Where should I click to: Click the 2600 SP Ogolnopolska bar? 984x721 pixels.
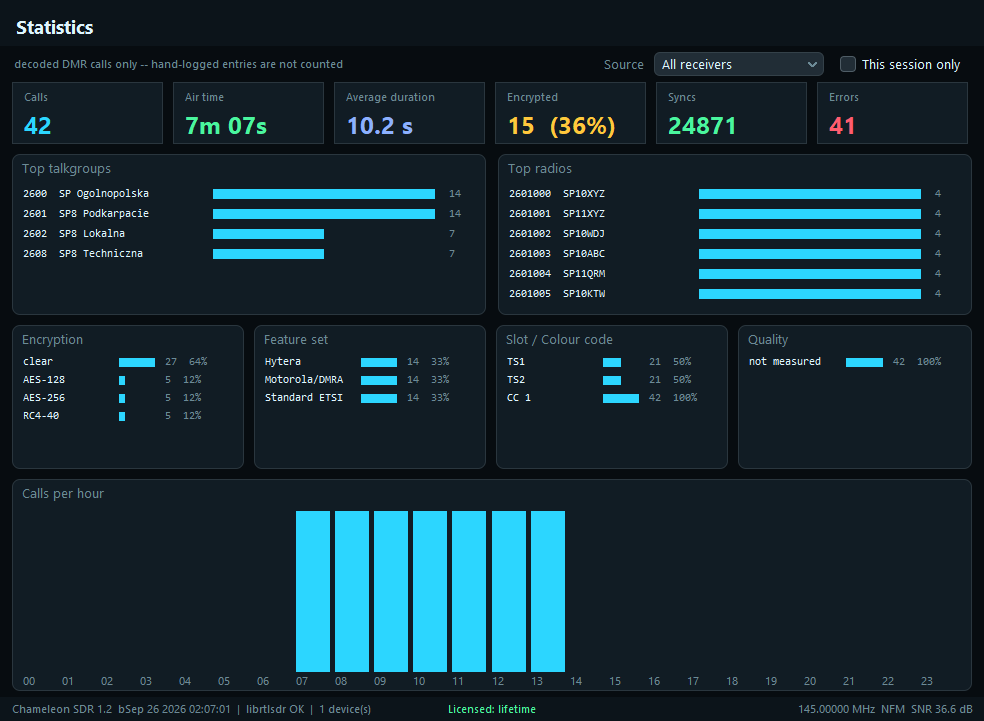pyautogui.click(x=324, y=194)
